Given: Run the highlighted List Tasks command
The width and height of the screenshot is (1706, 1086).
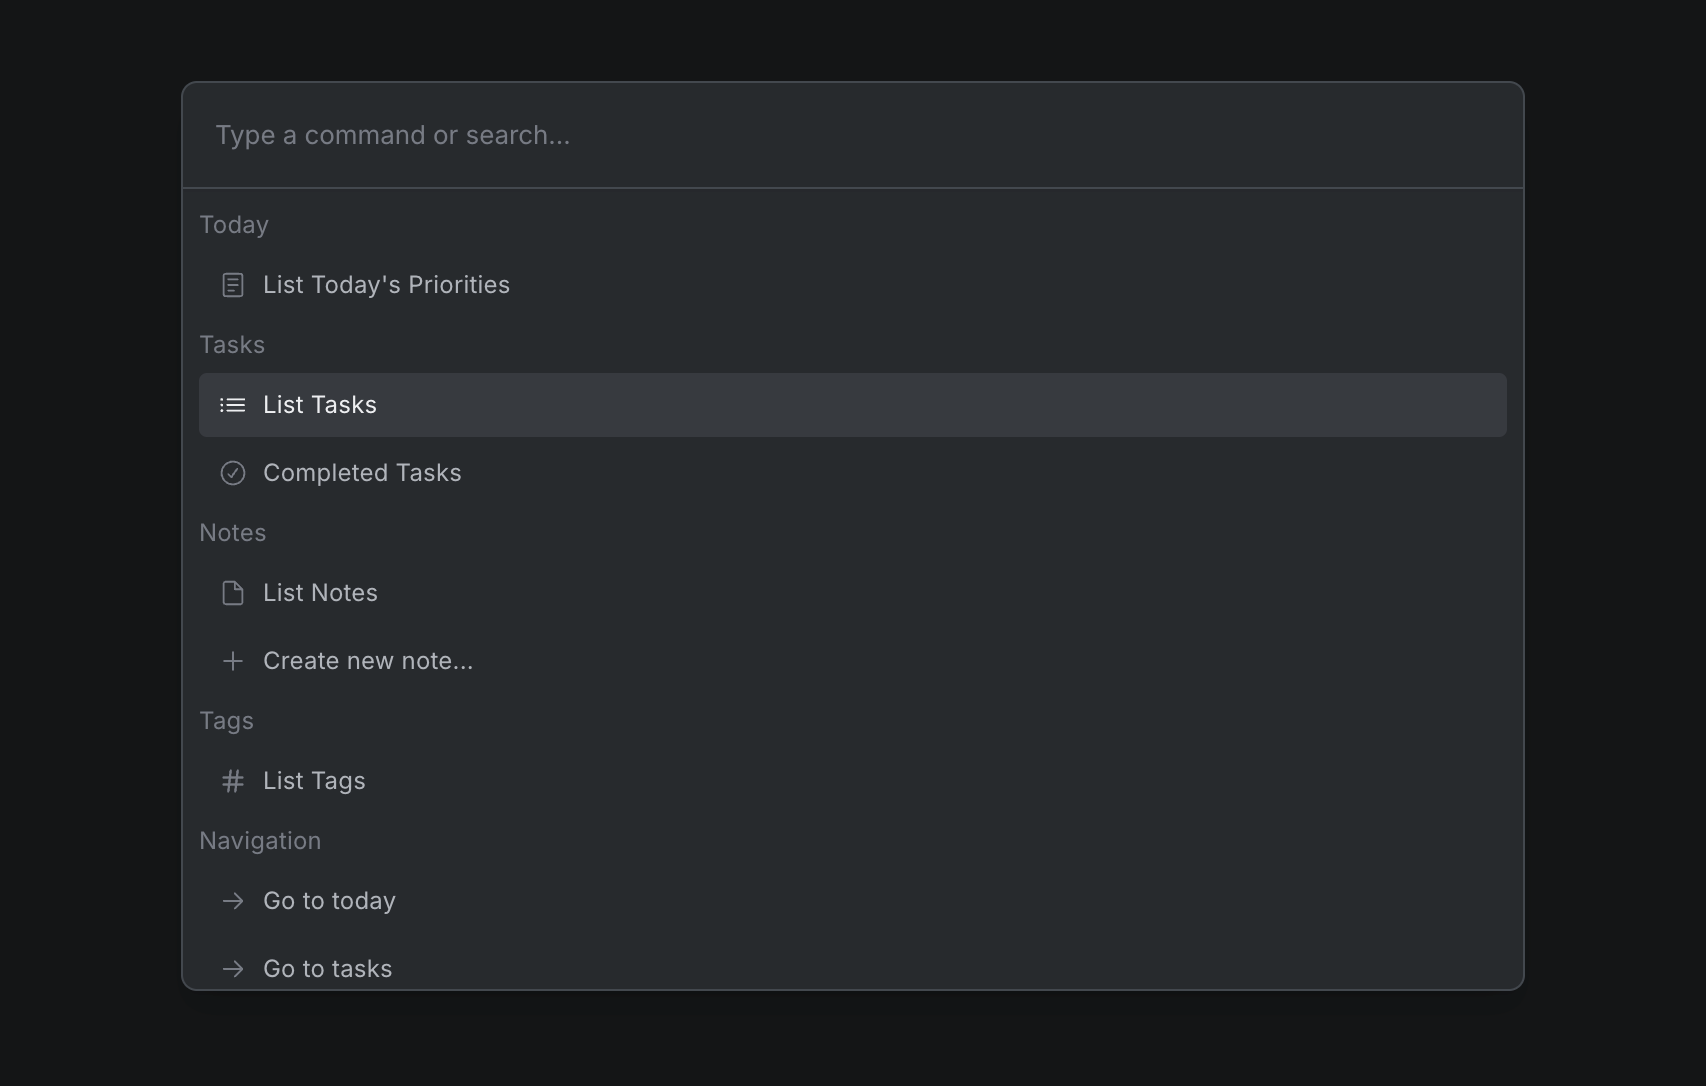Looking at the screenshot, I should 320,405.
